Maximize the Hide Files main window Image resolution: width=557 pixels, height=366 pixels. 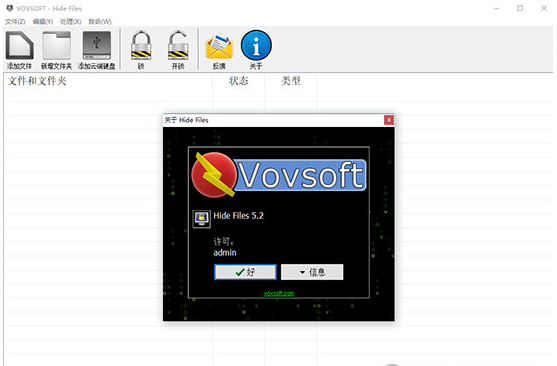(520, 8)
